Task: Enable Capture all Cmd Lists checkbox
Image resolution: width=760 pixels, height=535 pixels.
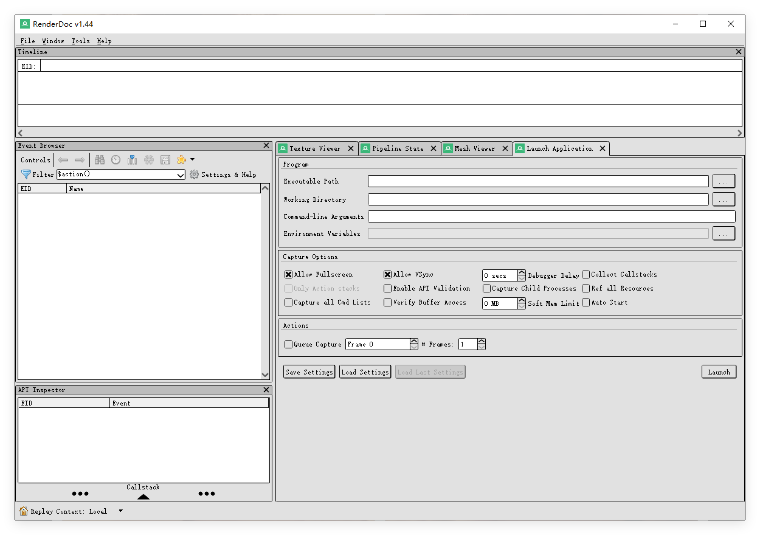Action: 288,302
